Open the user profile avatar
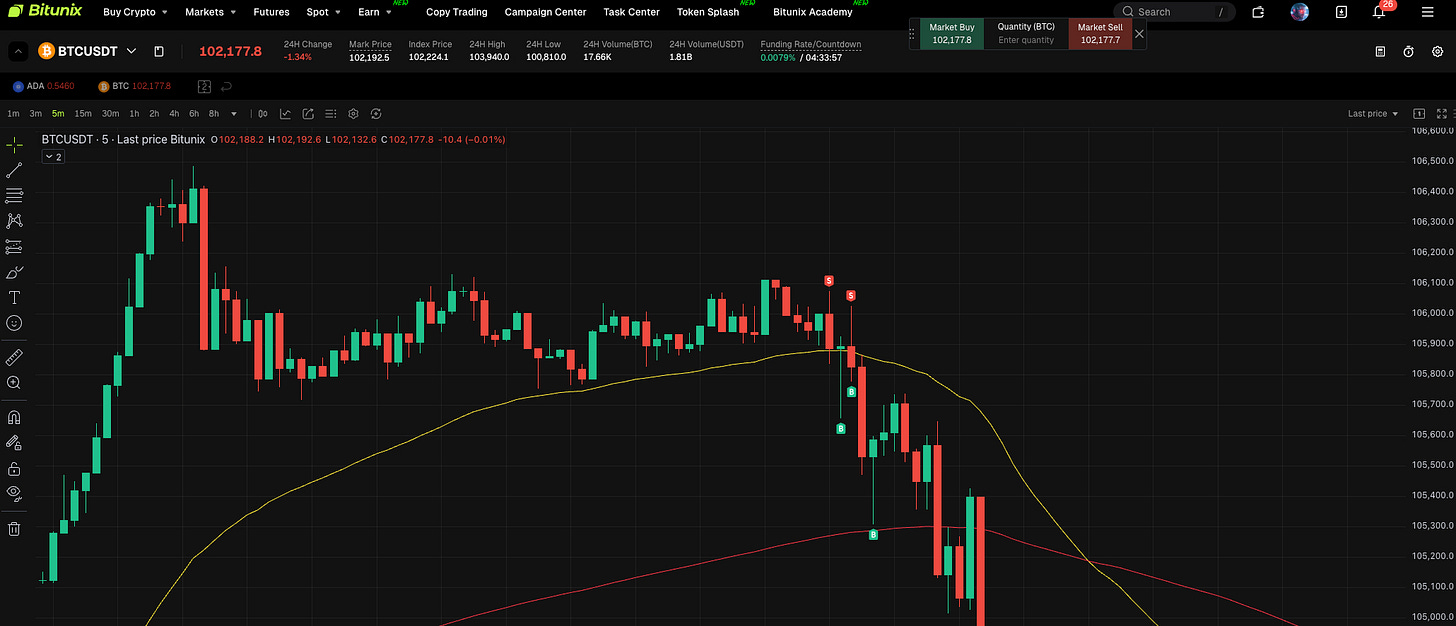The image size is (1456, 626). click(x=1300, y=12)
